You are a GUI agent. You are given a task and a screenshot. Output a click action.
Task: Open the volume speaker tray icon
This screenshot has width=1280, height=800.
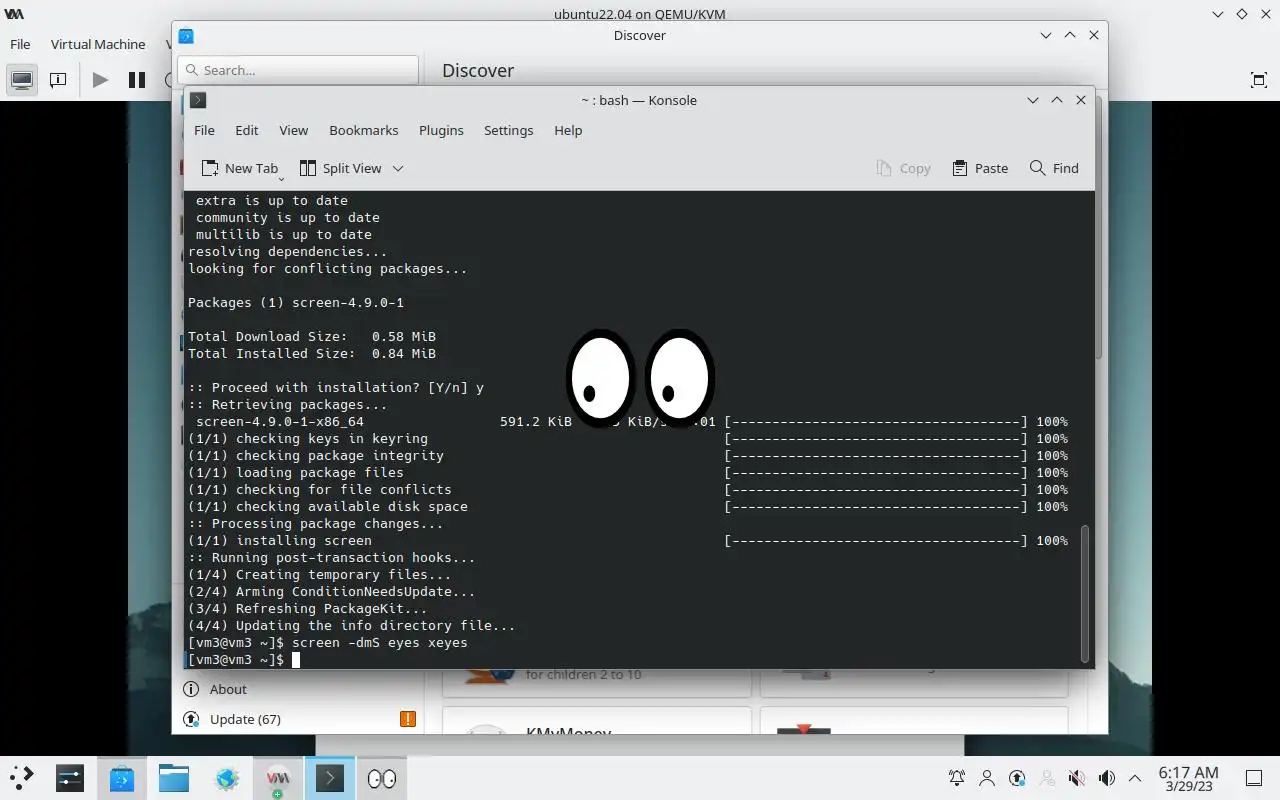point(1107,777)
